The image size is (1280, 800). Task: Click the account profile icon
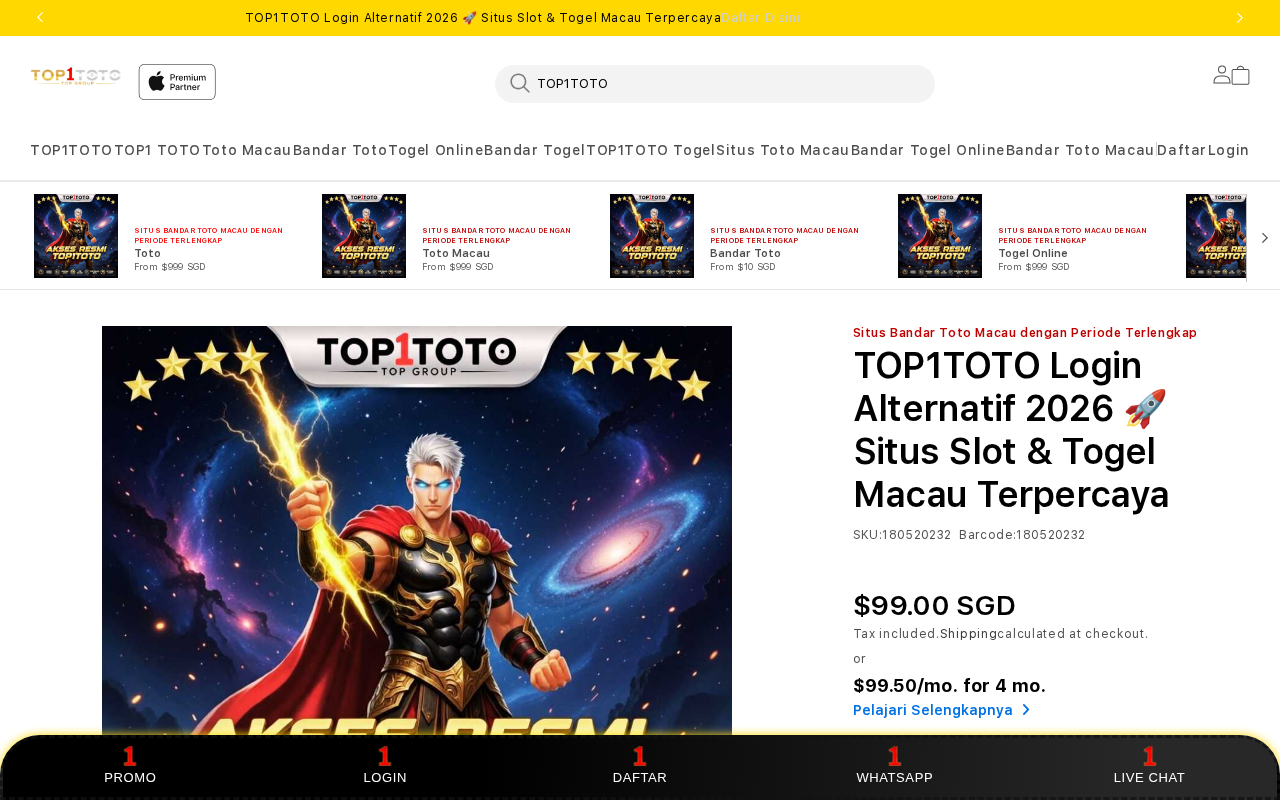tap(1221, 75)
